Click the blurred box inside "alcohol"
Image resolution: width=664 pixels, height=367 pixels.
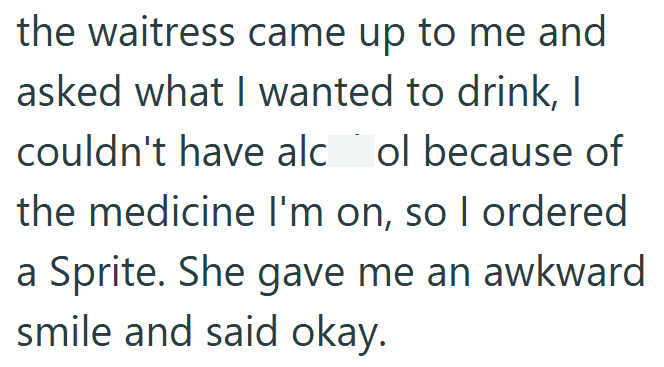351,151
